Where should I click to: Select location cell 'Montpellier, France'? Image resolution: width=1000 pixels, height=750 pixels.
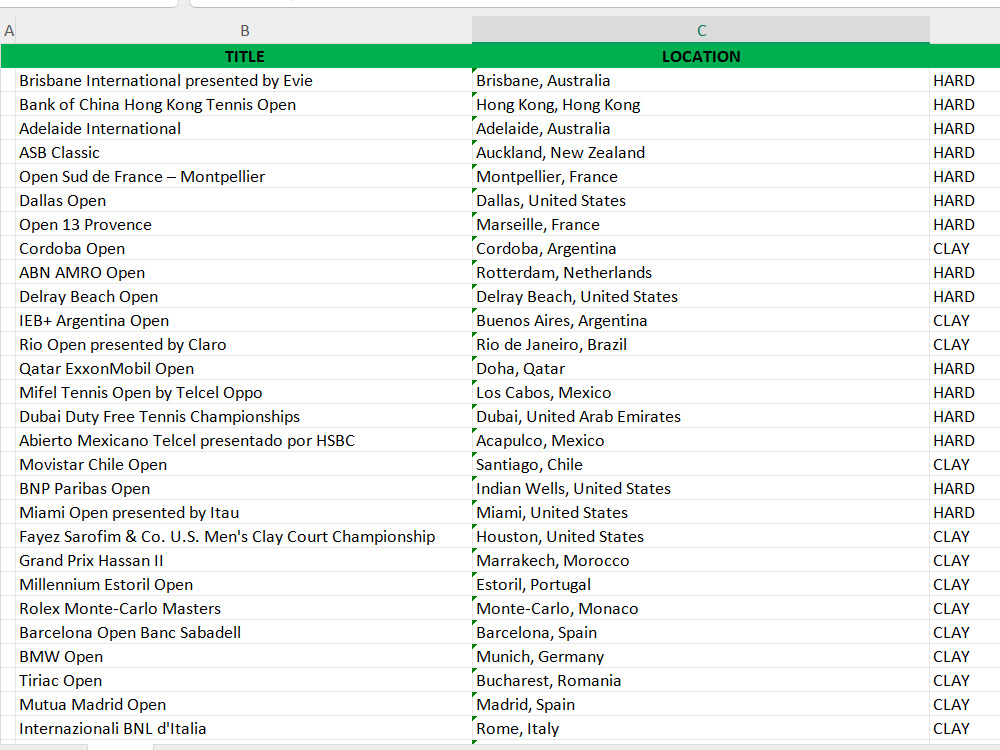point(701,177)
